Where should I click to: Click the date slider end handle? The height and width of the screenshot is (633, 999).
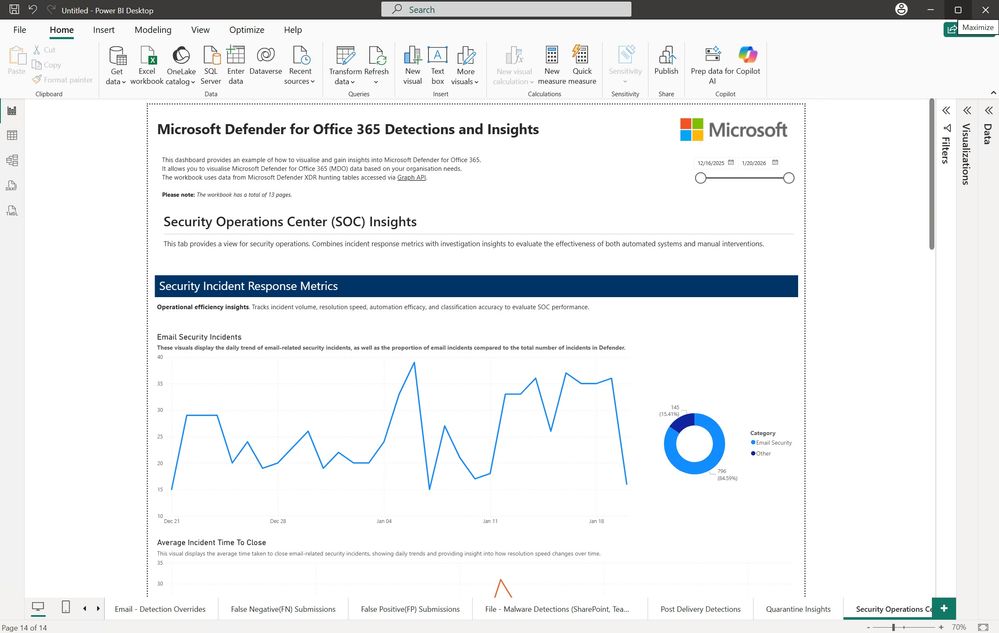[789, 178]
